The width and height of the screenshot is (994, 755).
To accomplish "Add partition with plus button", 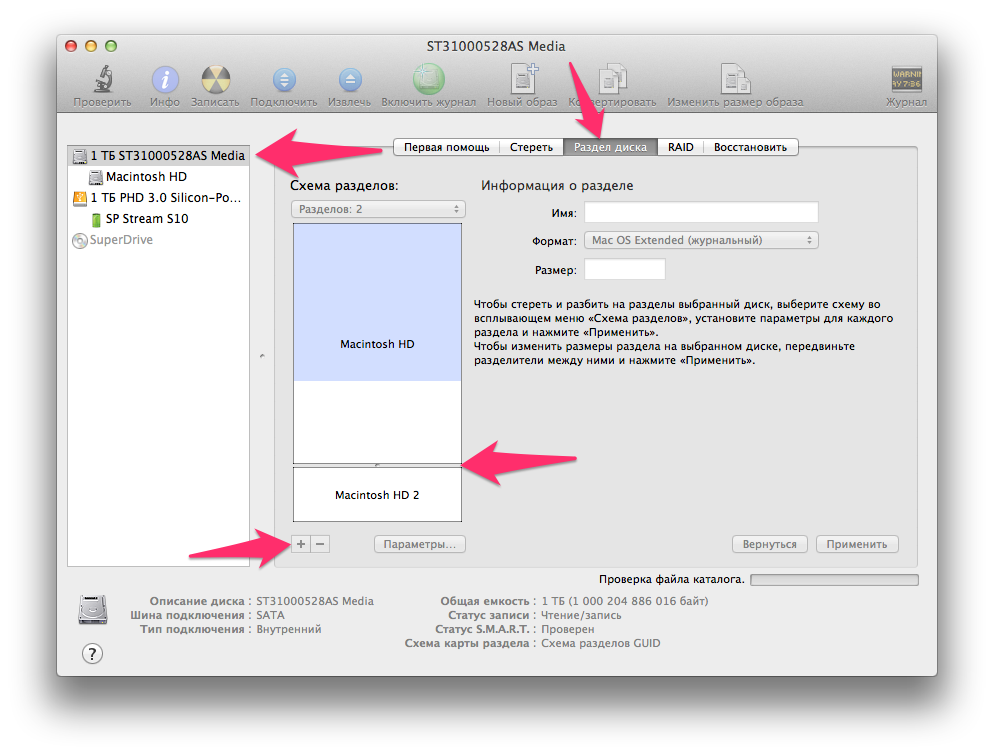I will click(x=301, y=544).
